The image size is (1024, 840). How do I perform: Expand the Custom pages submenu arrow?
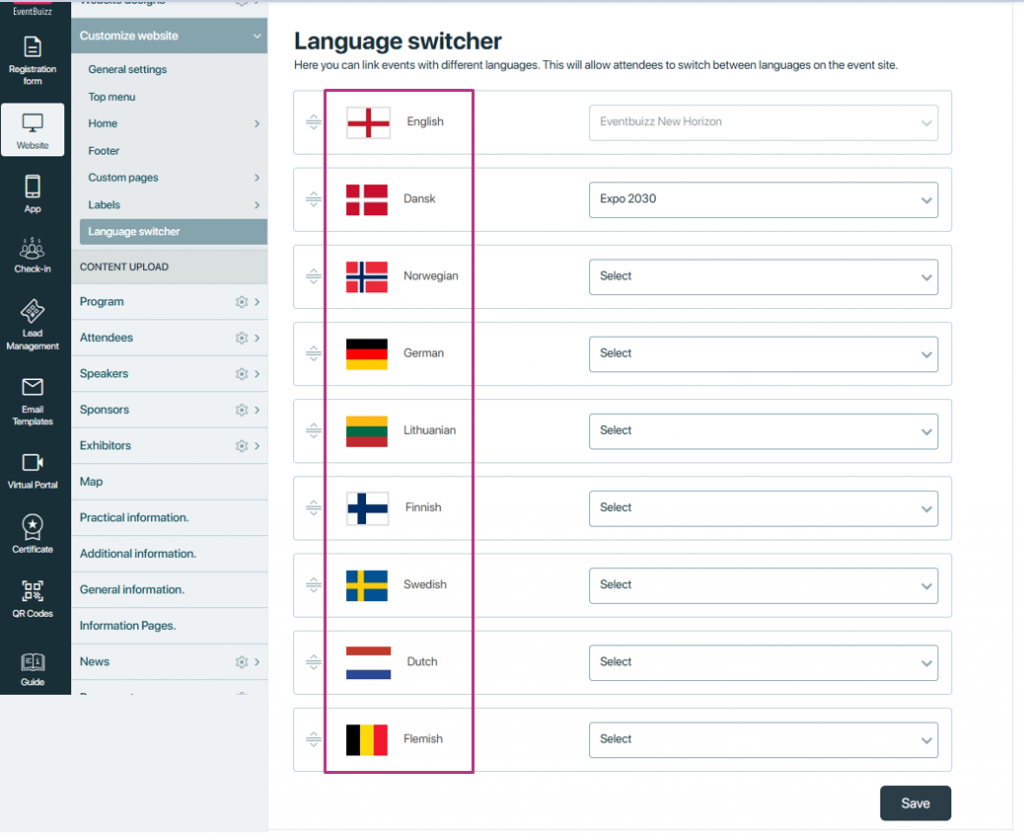coord(257,178)
